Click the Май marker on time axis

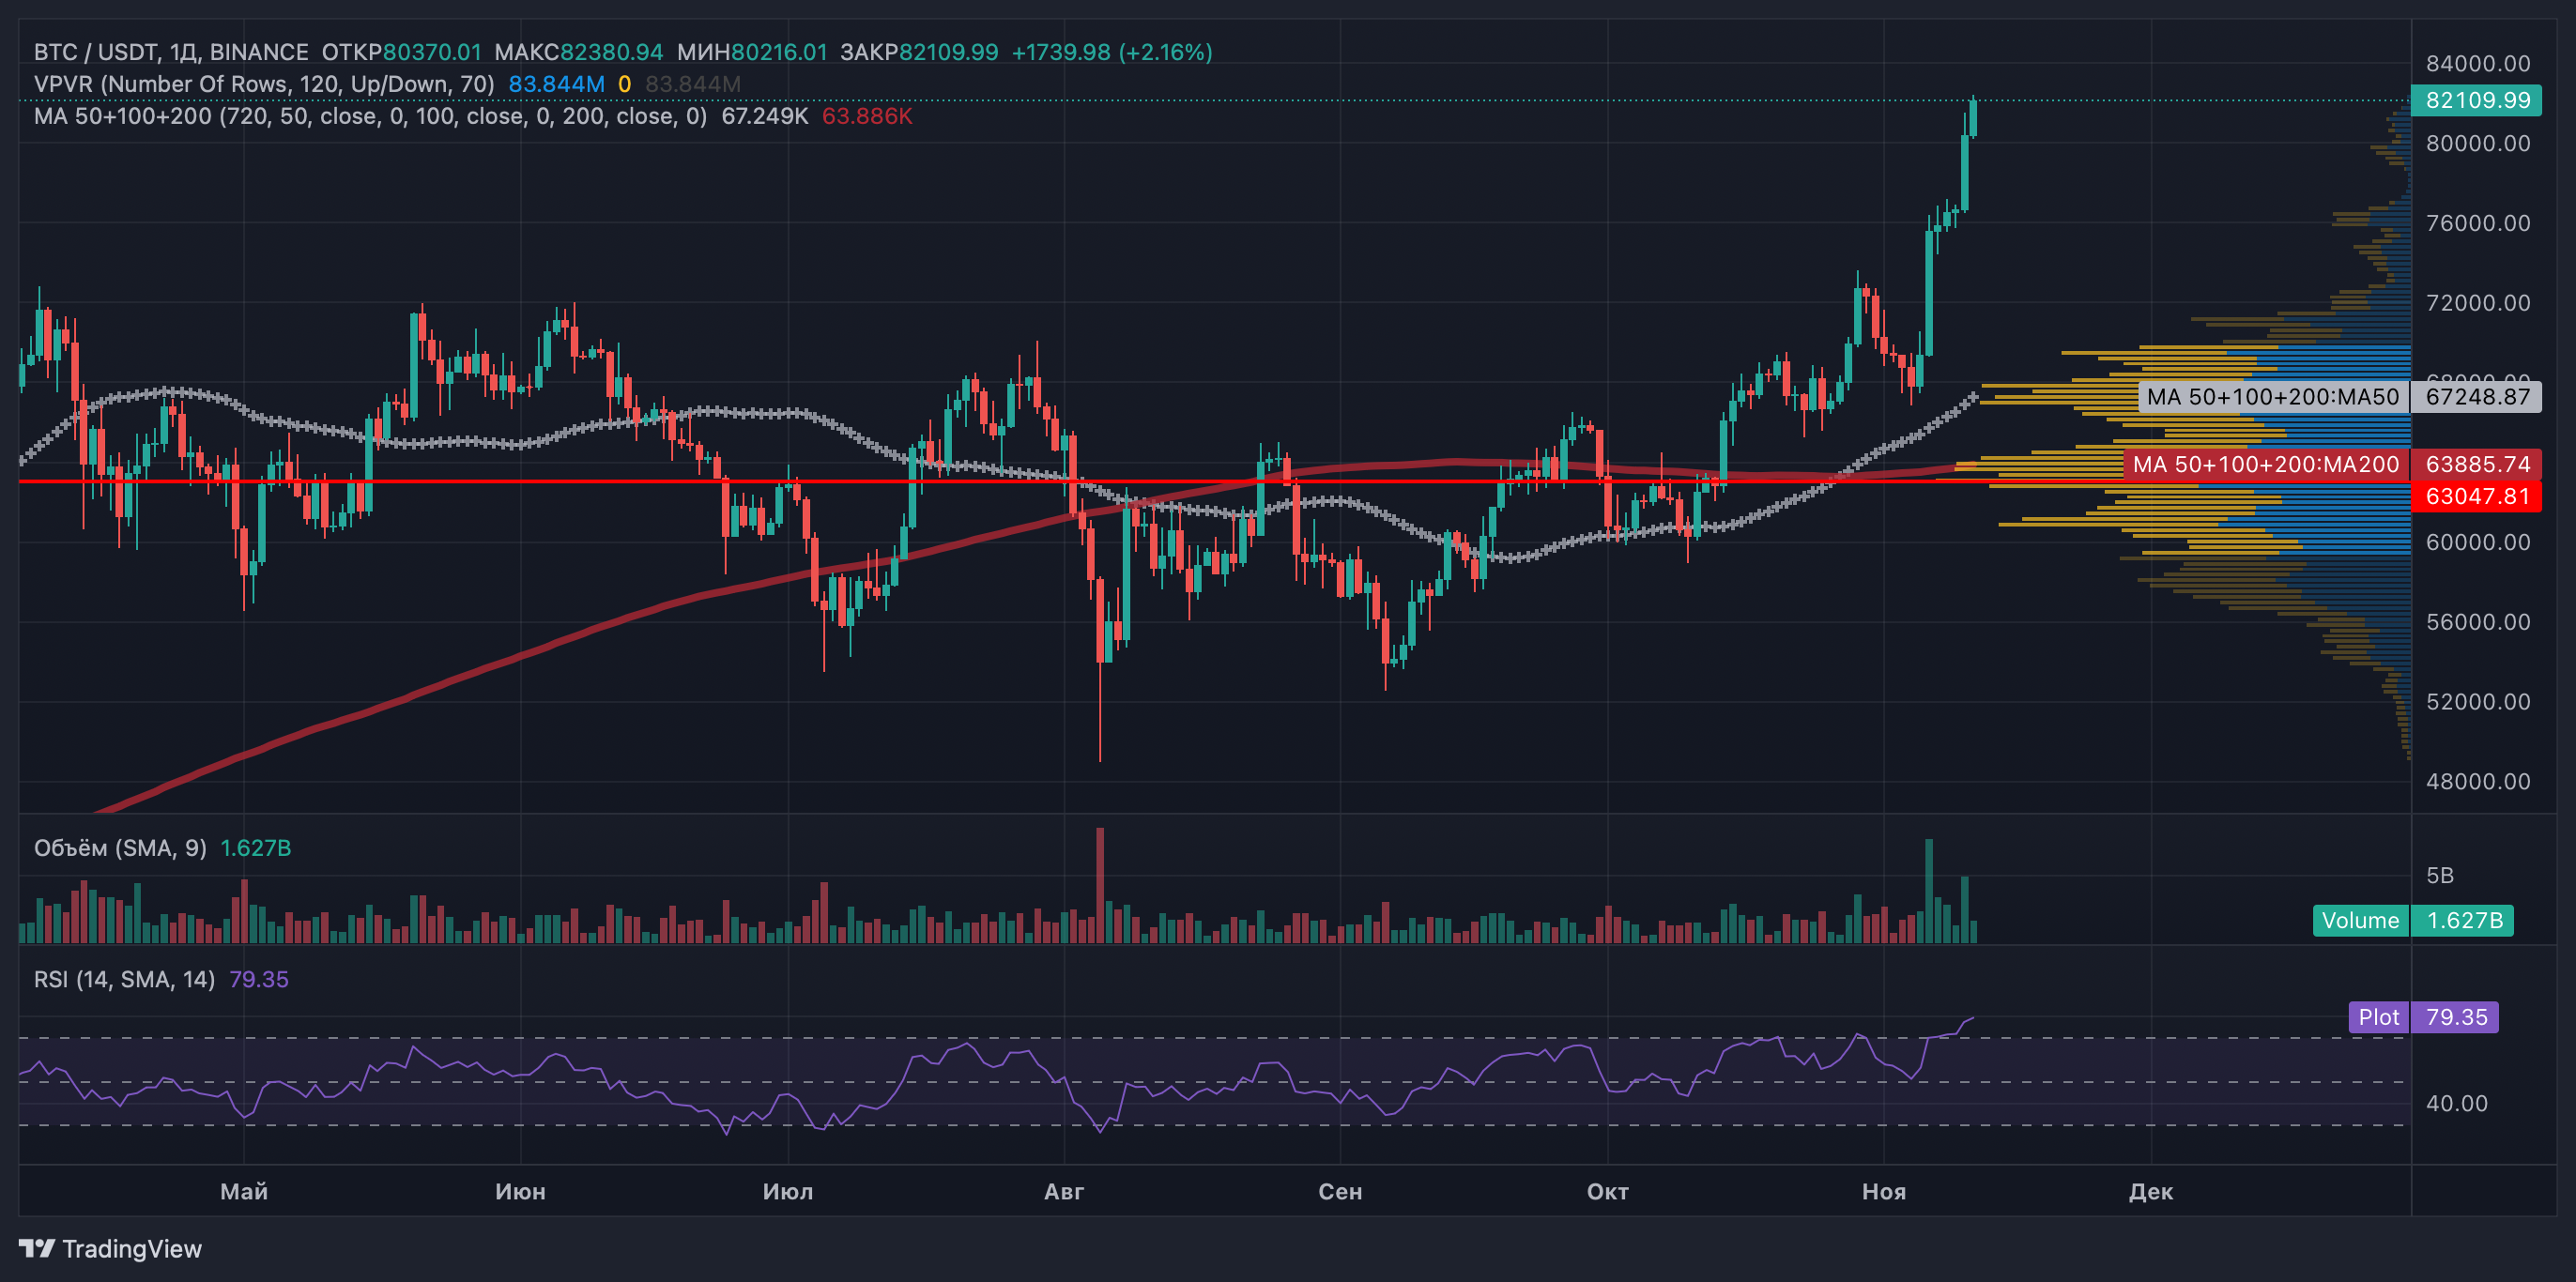[x=244, y=1191]
